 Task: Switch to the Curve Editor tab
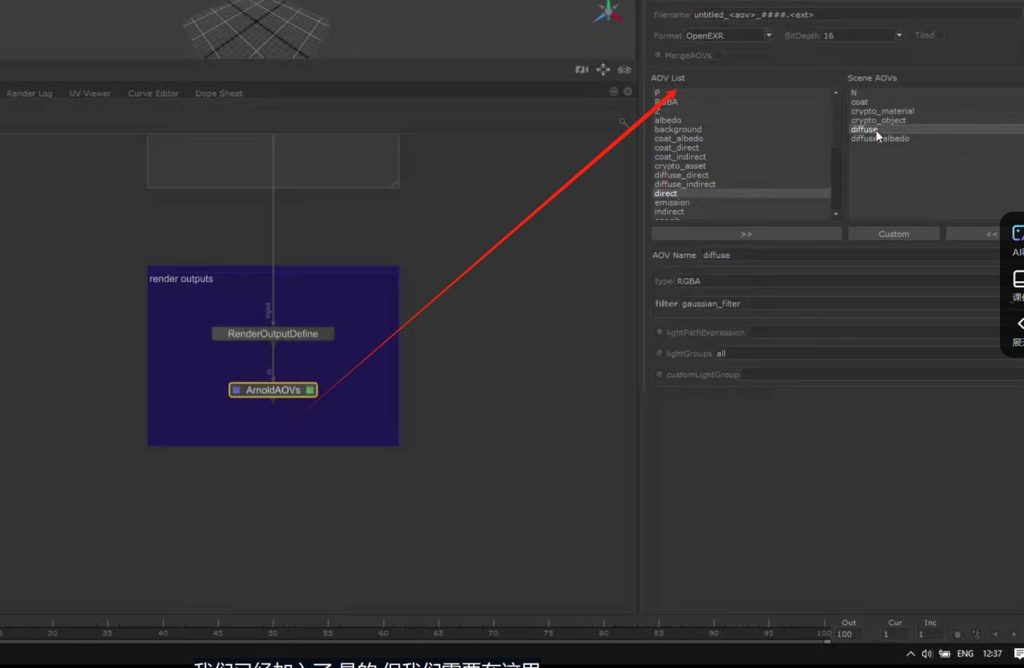(153, 94)
